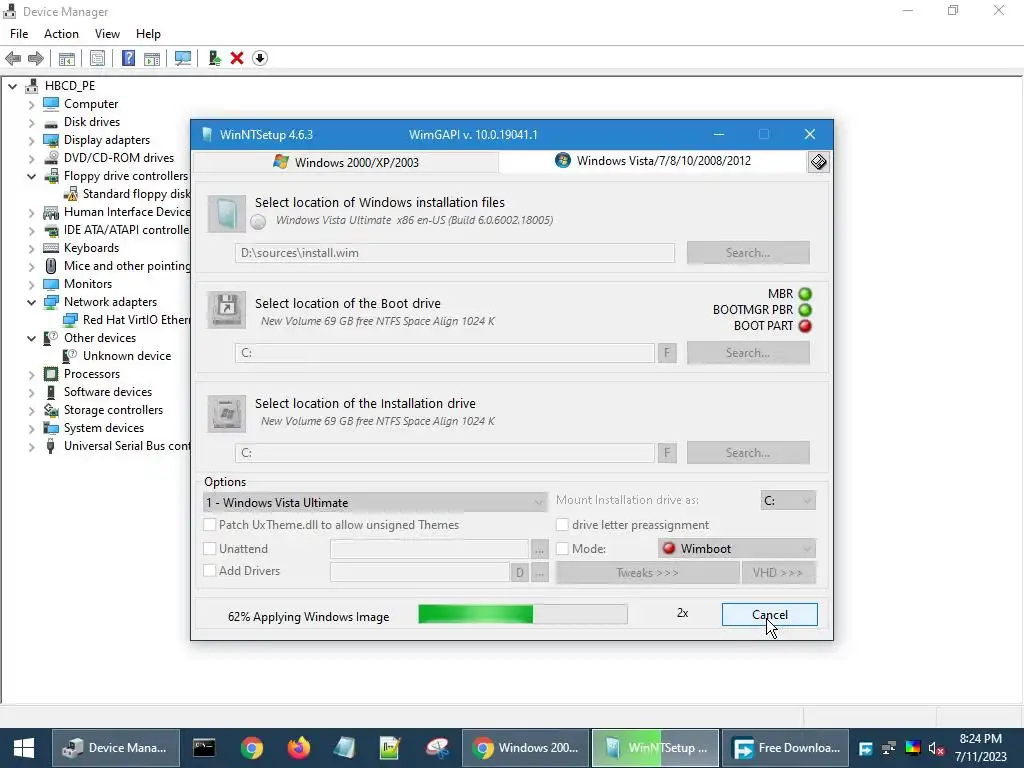Open the Windows Start button

(x=24, y=748)
